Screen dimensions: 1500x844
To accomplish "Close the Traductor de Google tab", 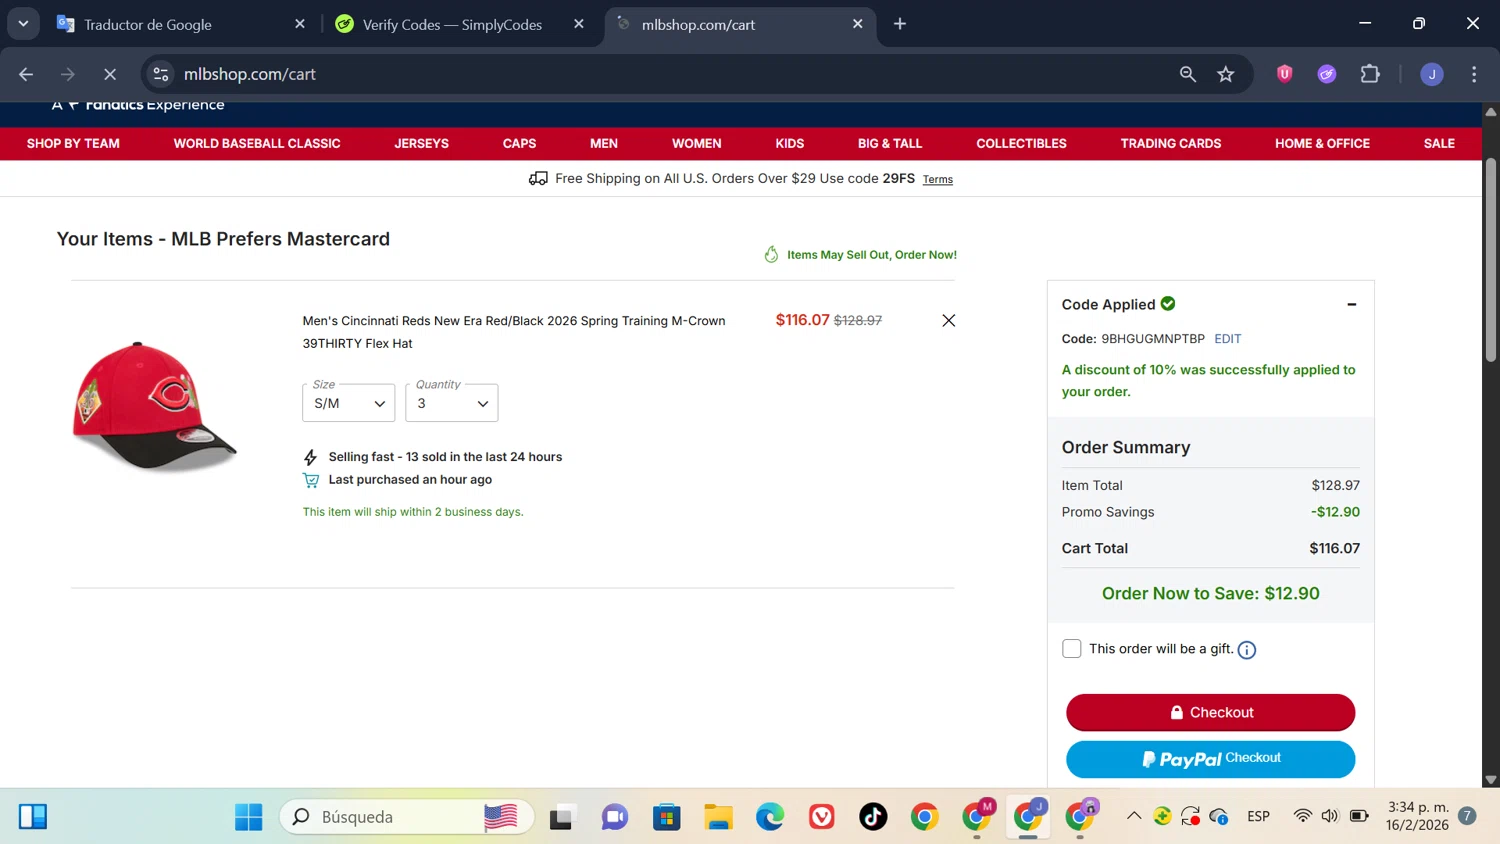I will tap(300, 24).
